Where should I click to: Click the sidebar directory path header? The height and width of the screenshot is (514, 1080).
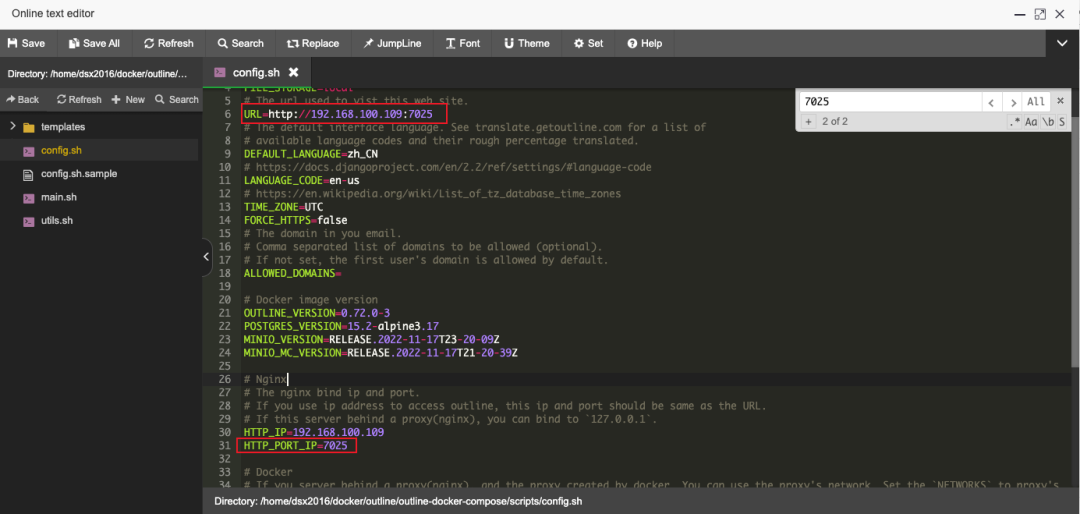tap(97, 73)
